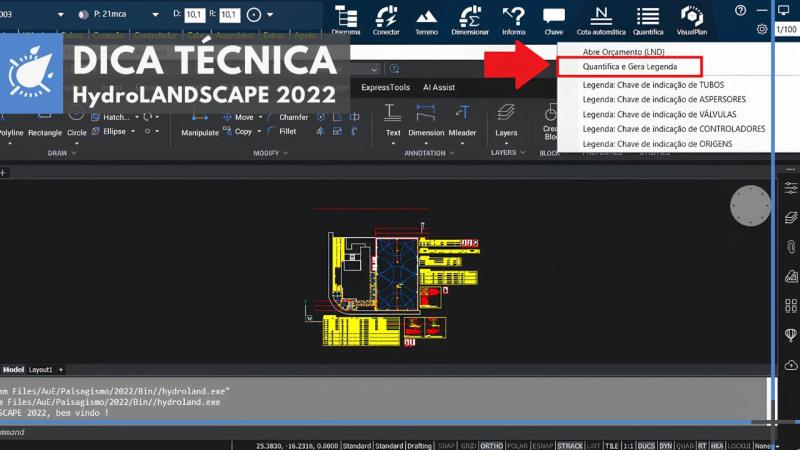Click the Informa question-mark tool

coord(514,20)
